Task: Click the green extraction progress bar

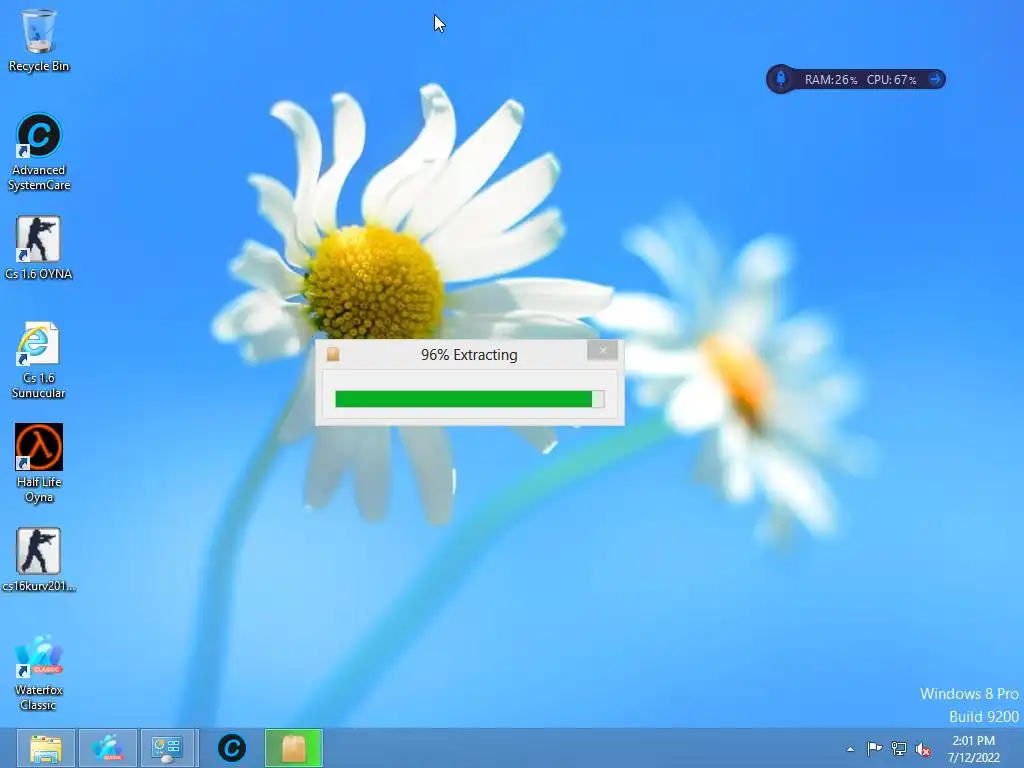Action: 470,399
